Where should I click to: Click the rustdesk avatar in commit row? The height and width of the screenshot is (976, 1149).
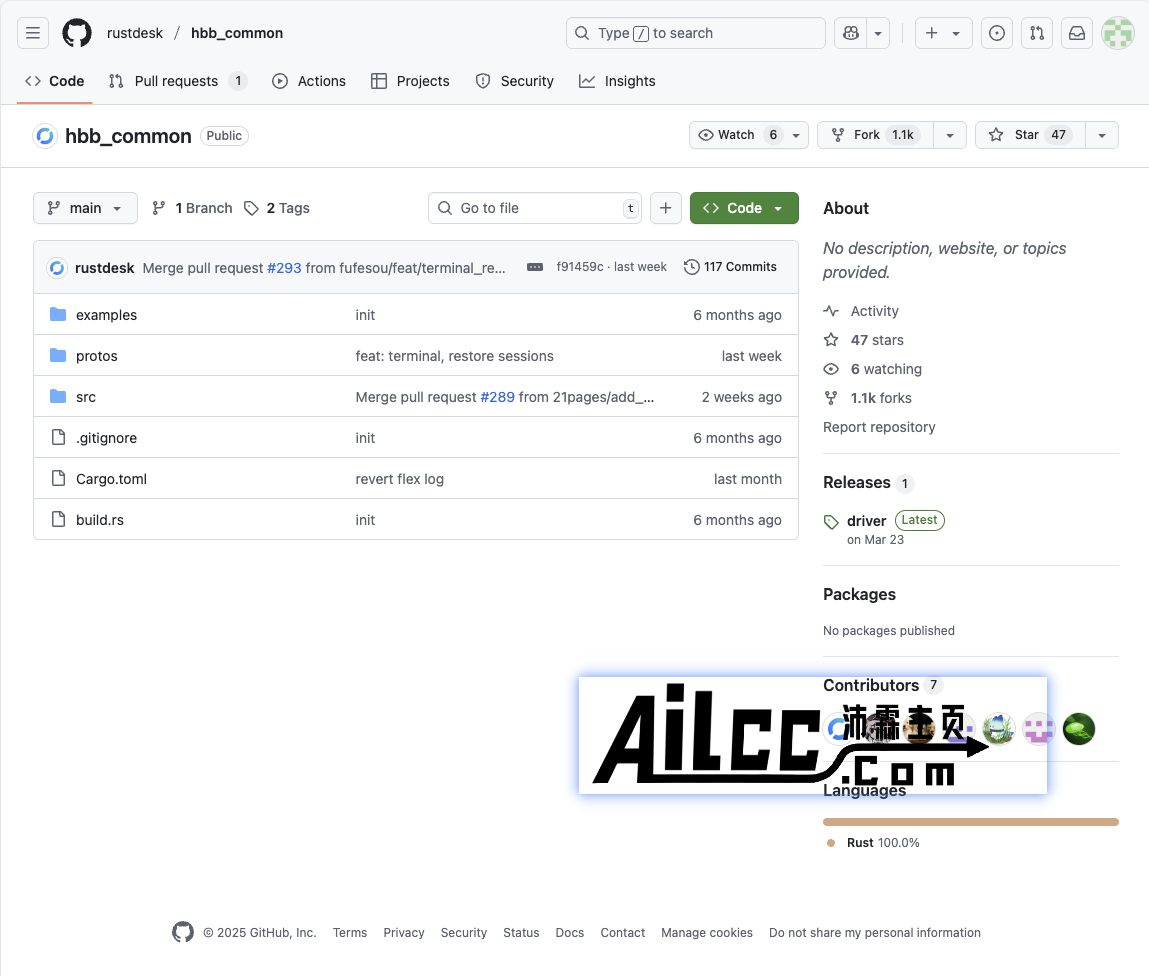[x=57, y=267]
